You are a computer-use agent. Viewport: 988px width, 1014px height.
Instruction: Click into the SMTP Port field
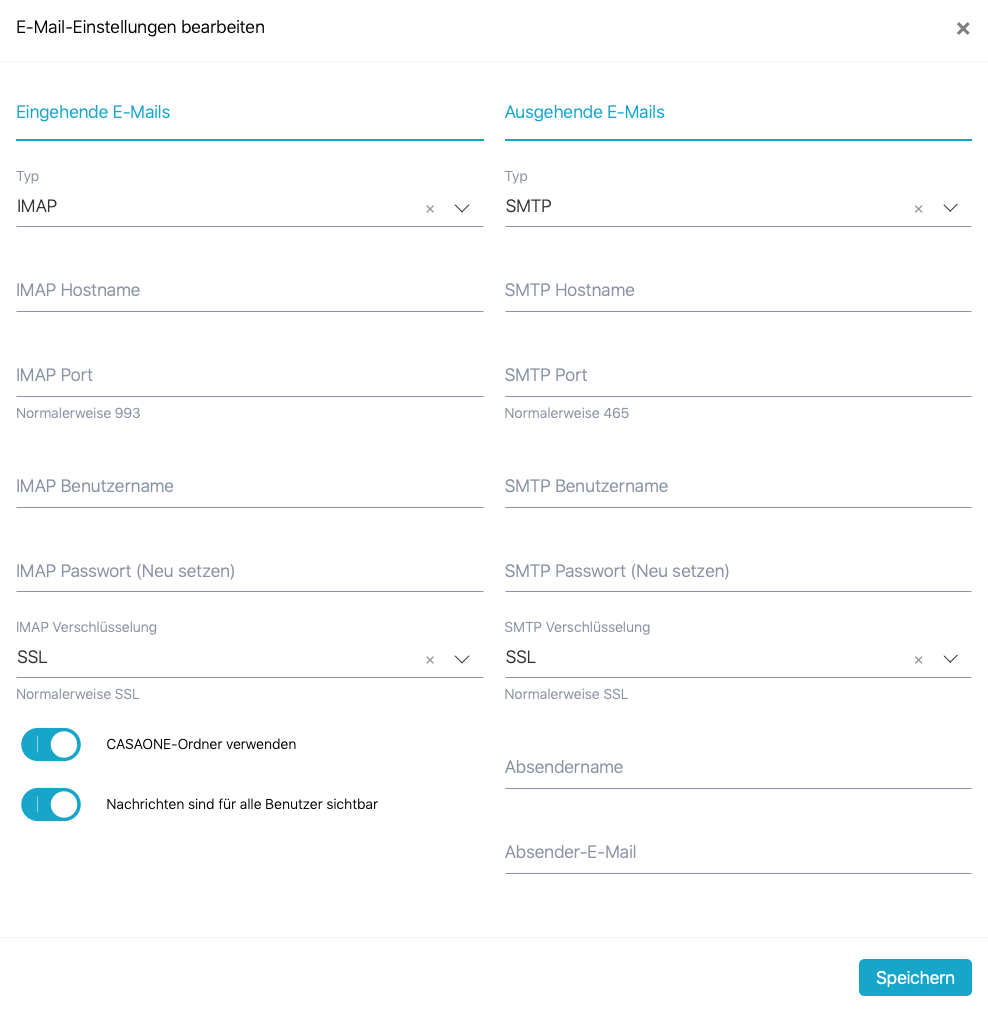click(738, 376)
